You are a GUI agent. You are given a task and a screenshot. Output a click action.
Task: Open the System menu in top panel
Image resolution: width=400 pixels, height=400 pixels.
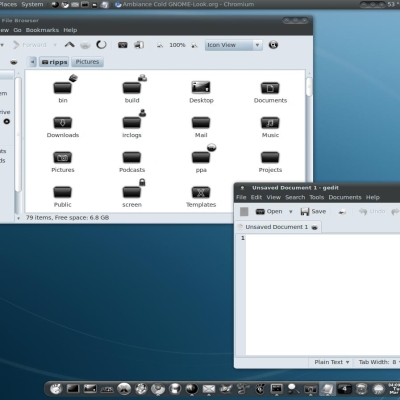[32, 4]
